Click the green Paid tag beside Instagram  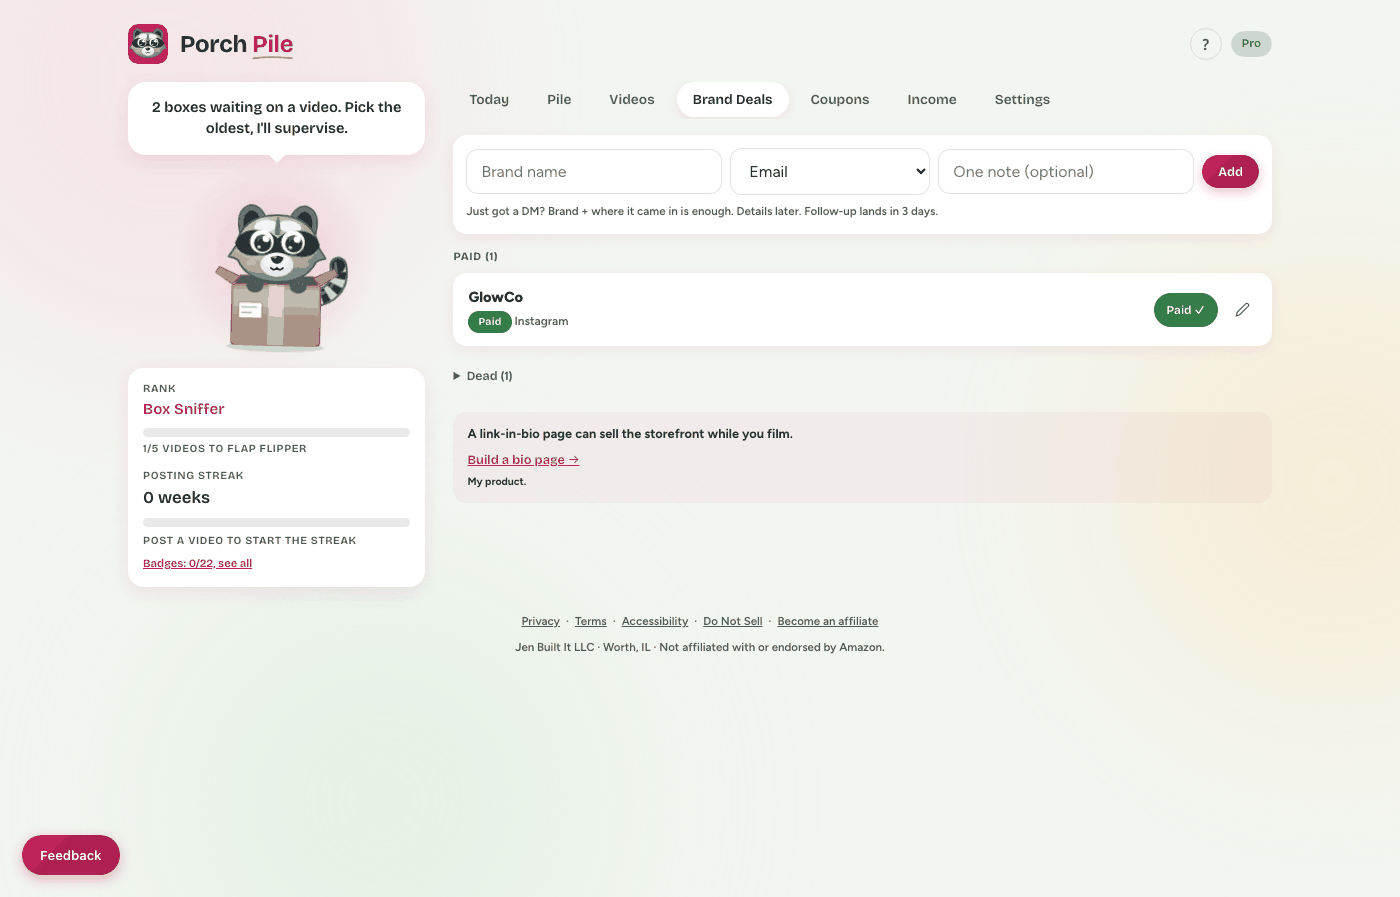490,322
